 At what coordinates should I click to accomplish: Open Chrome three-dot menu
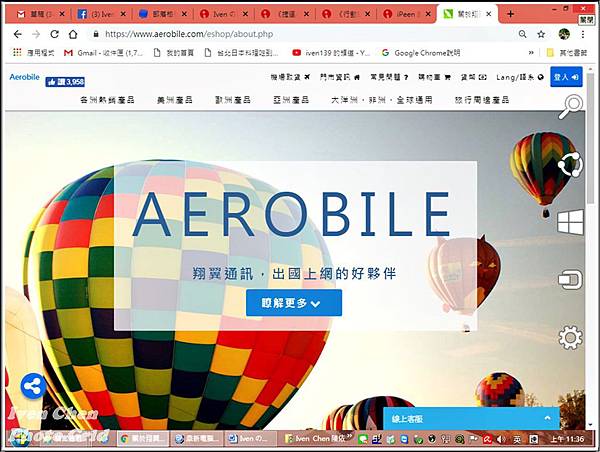tap(583, 34)
